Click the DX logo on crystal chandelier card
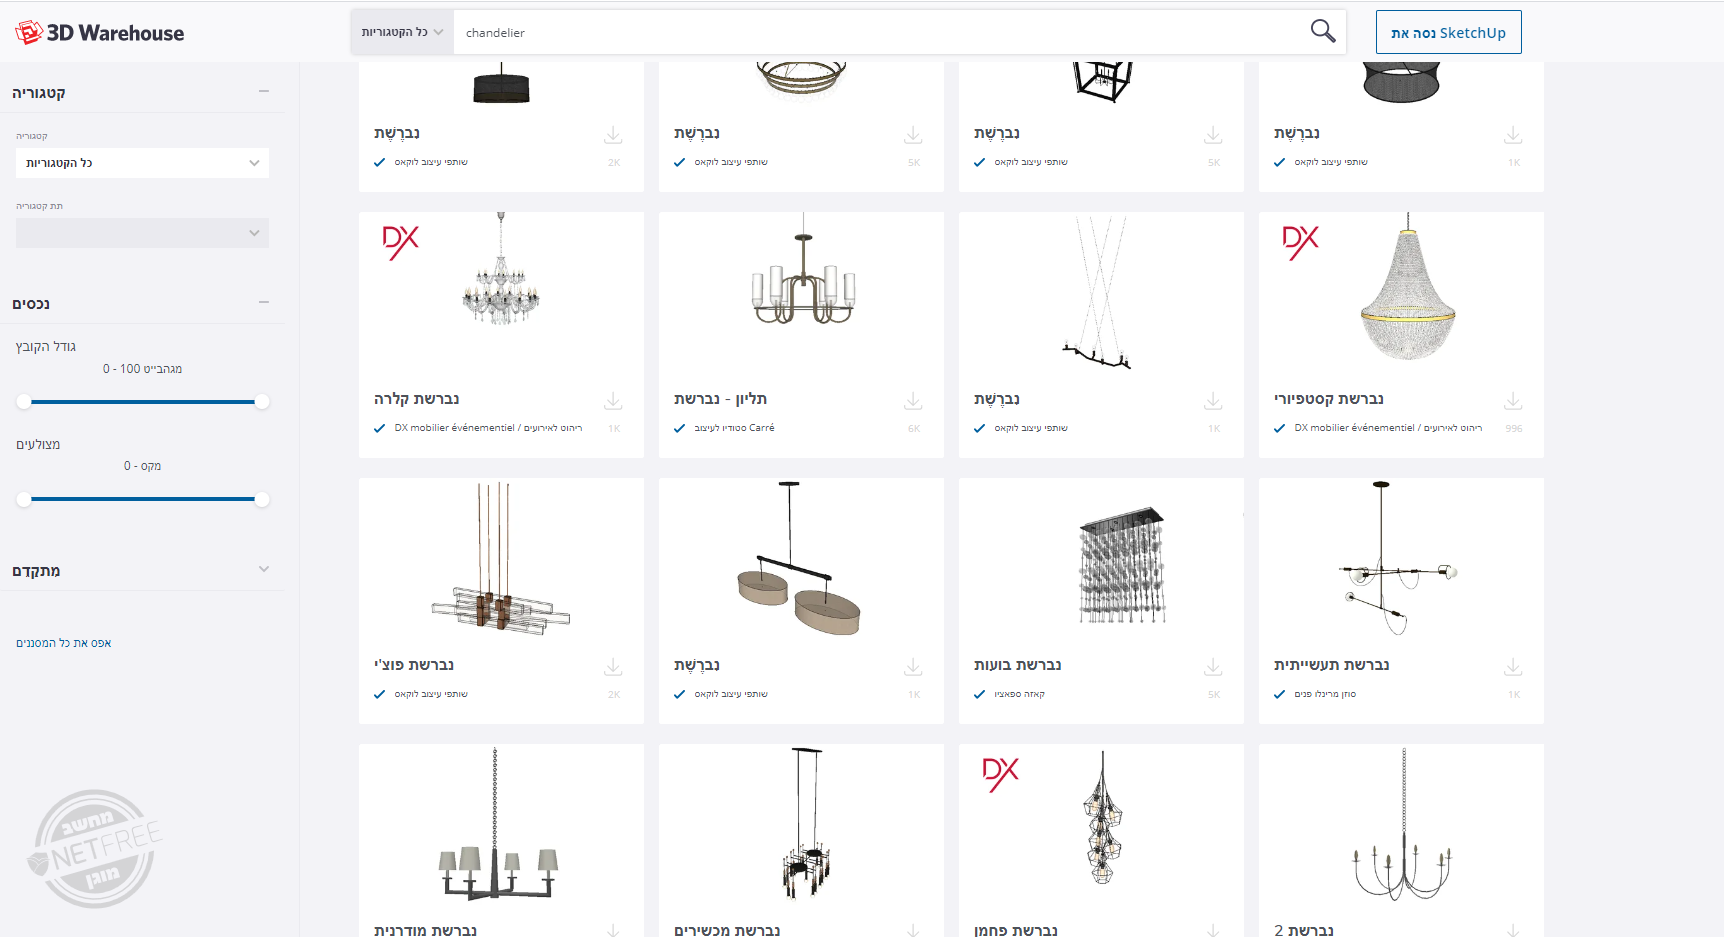This screenshot has width=1724, height=937. point(400,242)
